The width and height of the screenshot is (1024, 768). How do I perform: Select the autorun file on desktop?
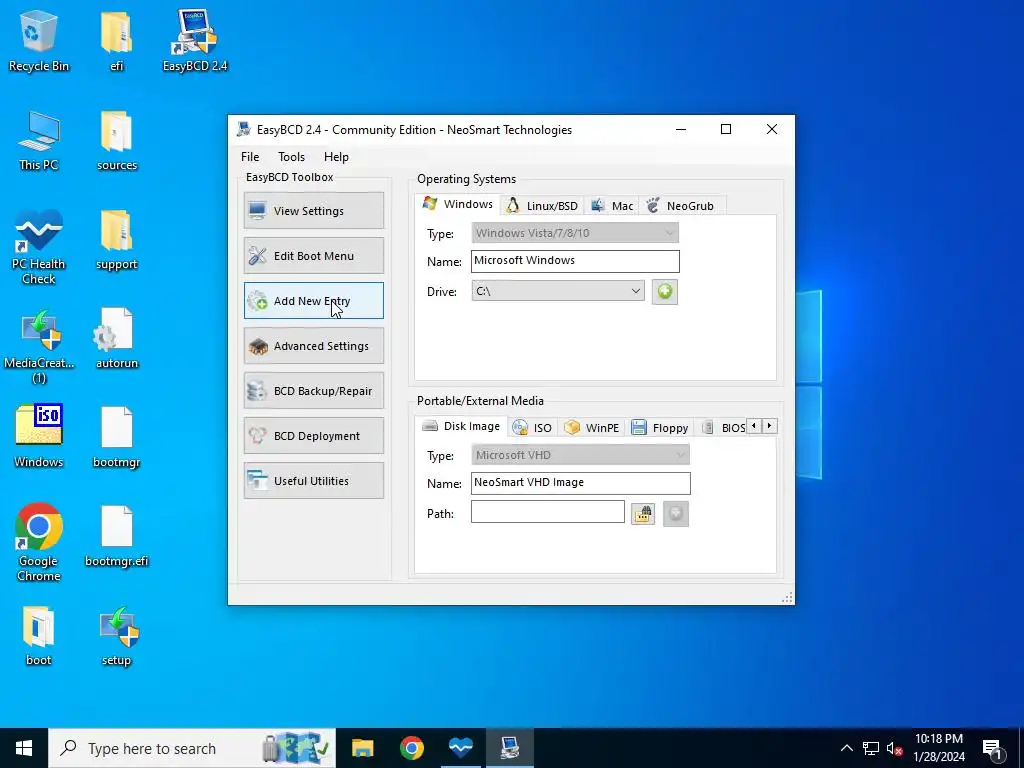116,338
